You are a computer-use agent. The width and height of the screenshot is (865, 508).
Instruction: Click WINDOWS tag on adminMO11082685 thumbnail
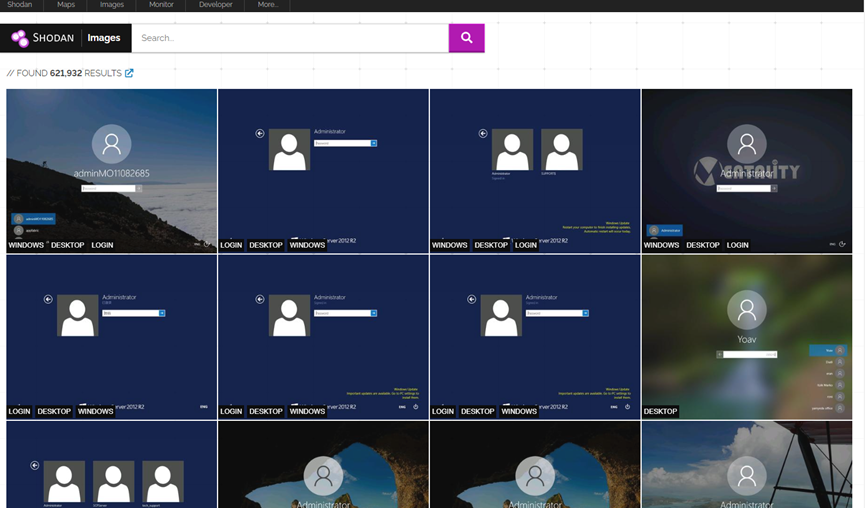coord(26,245)
